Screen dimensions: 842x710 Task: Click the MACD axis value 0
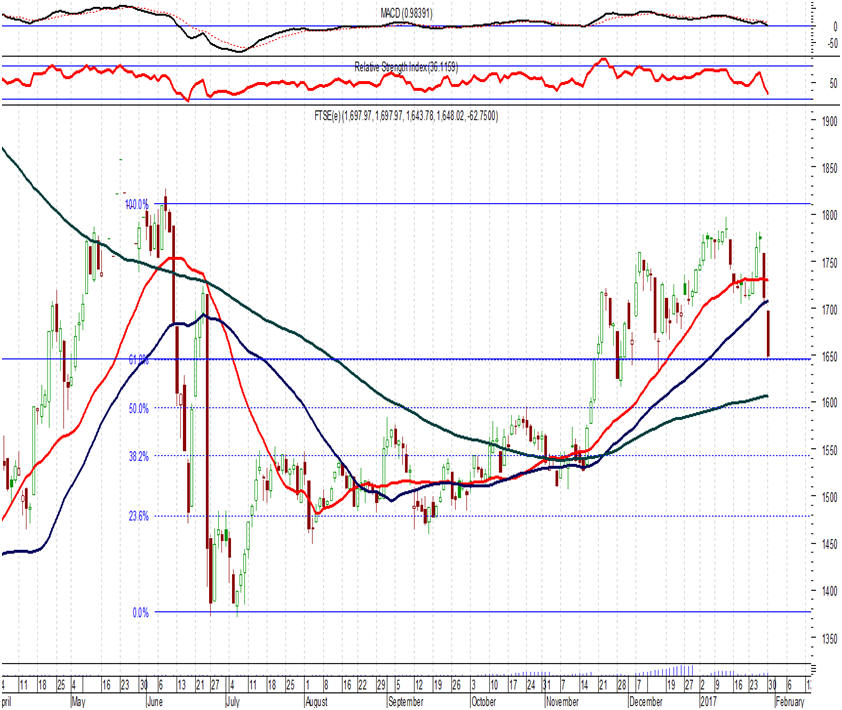coord(835,26)
